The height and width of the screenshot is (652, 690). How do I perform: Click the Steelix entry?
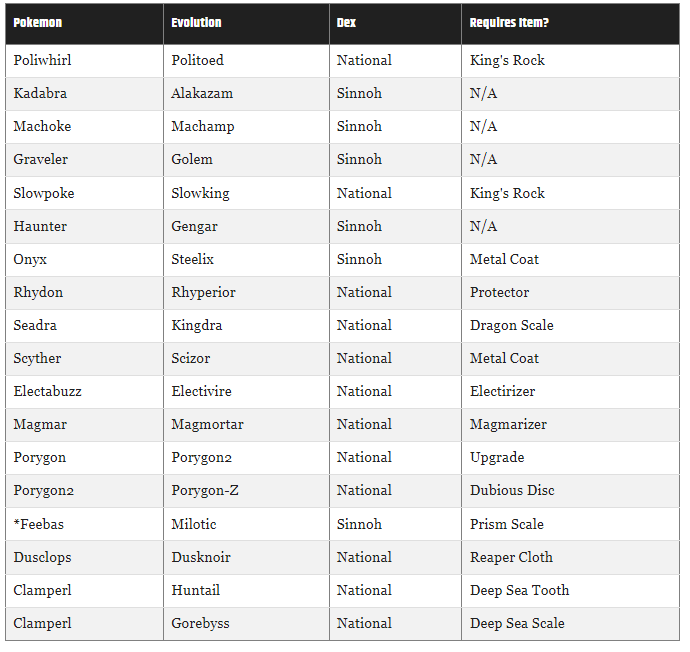192,259
